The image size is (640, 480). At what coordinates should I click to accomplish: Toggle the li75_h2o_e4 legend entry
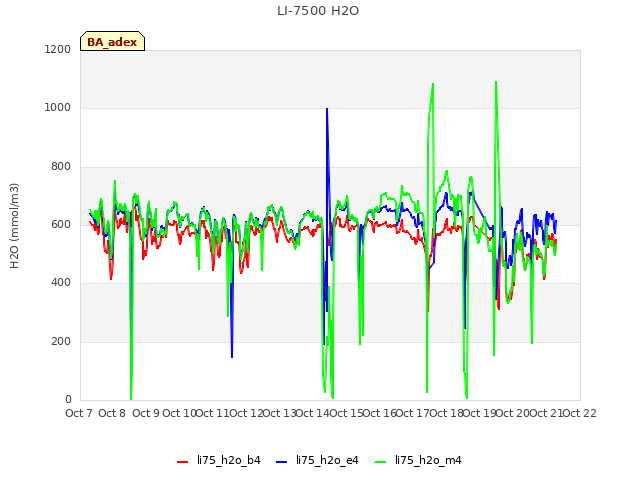point(318,460)
